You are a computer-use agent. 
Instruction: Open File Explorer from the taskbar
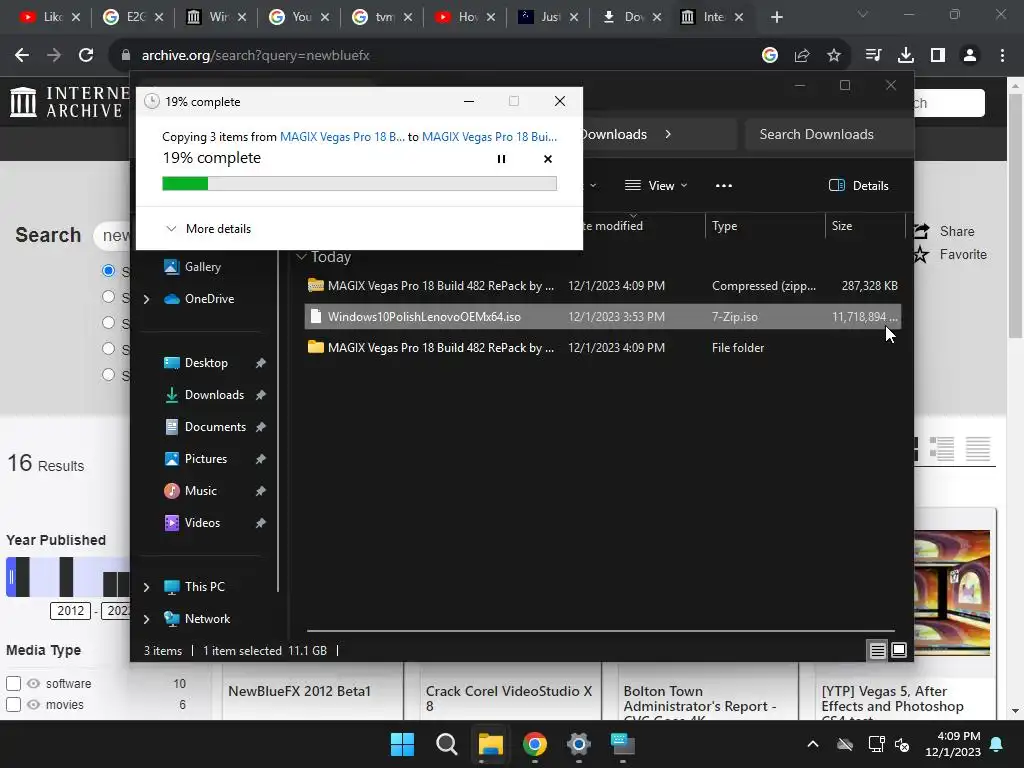click(490, 744)
